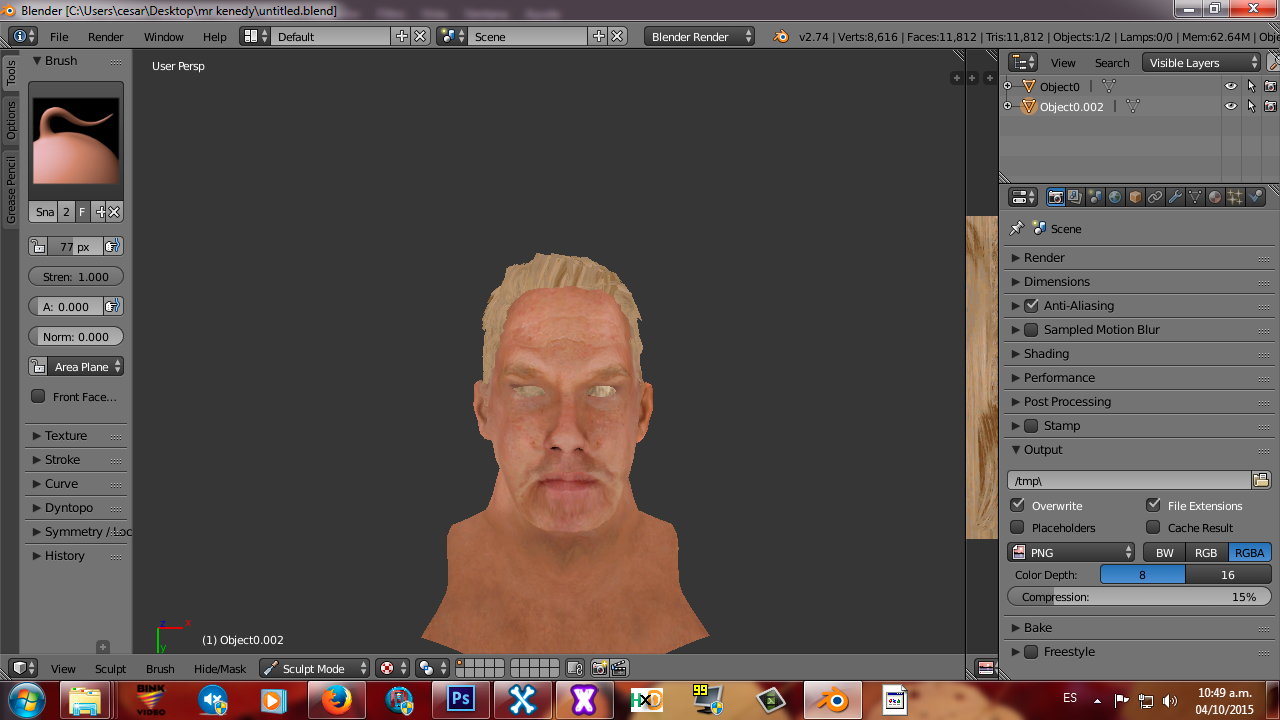
Task: Delete the Default screen layout with X icon
Action: (x=420, y=36)
